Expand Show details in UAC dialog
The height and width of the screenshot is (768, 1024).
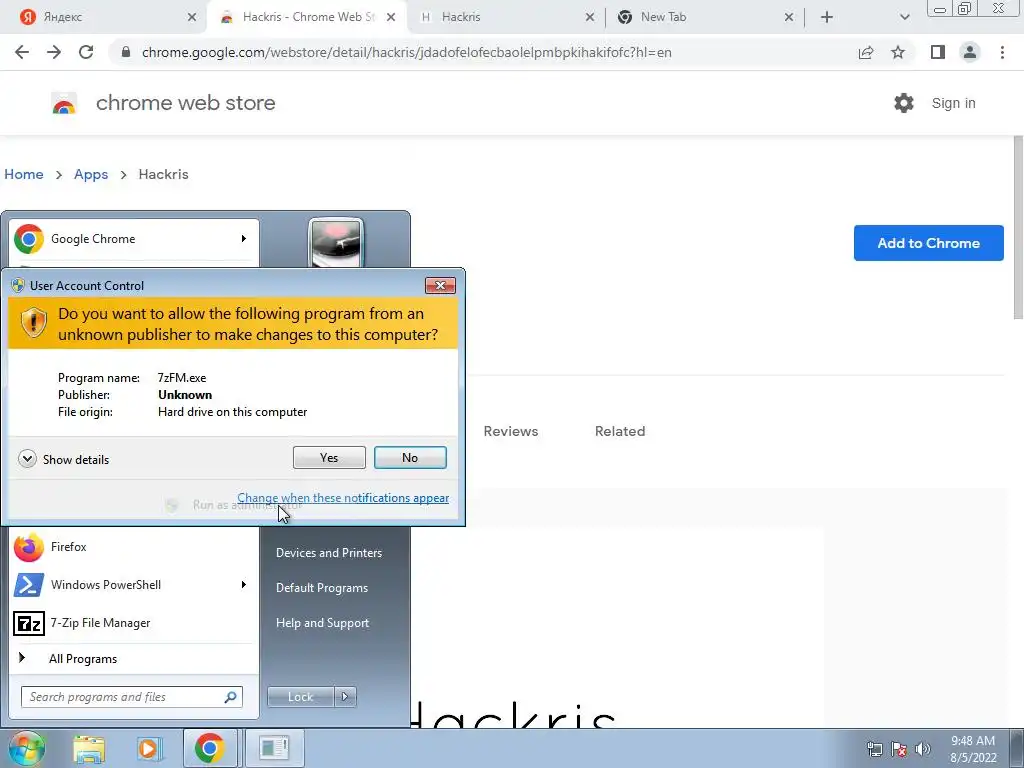[63, 459]
